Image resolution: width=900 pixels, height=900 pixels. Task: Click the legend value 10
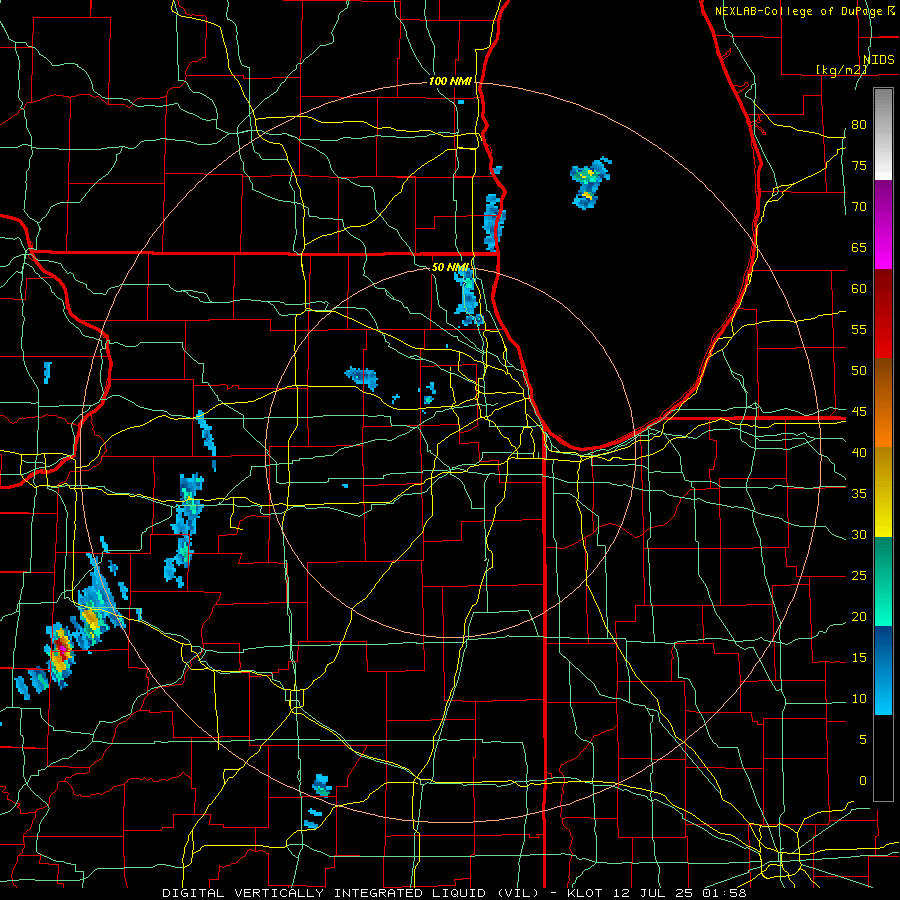(859, 699)
